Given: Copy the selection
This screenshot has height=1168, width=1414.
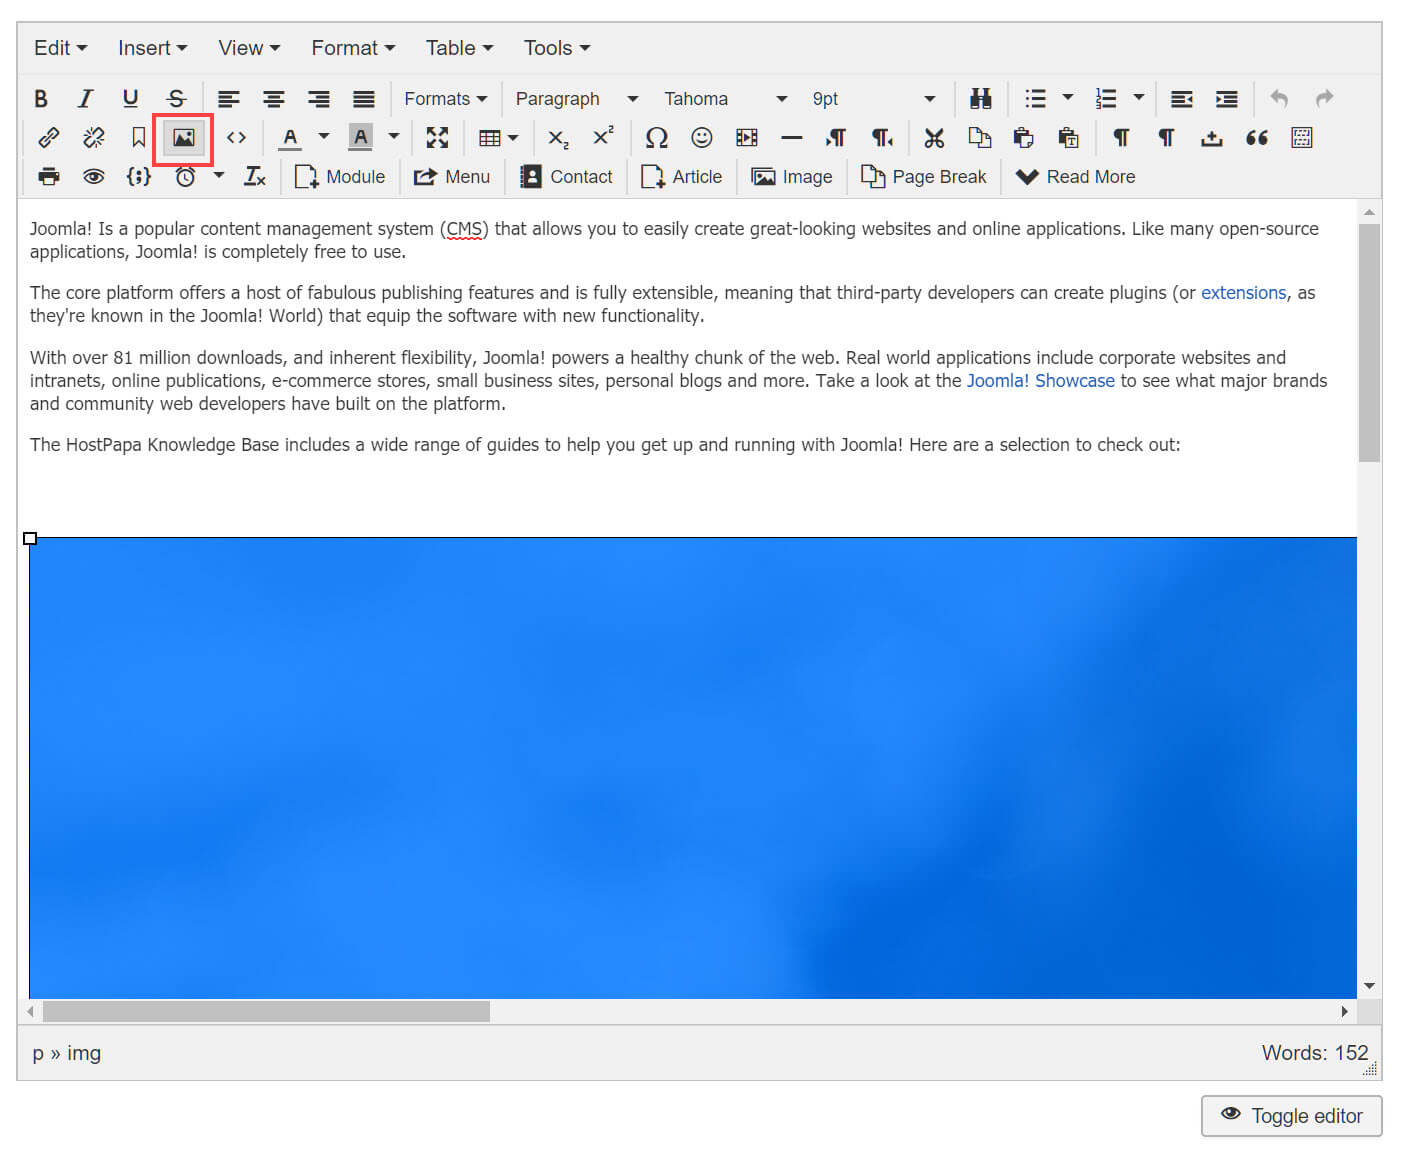Looking at the screenshot, I should point(980,138).
